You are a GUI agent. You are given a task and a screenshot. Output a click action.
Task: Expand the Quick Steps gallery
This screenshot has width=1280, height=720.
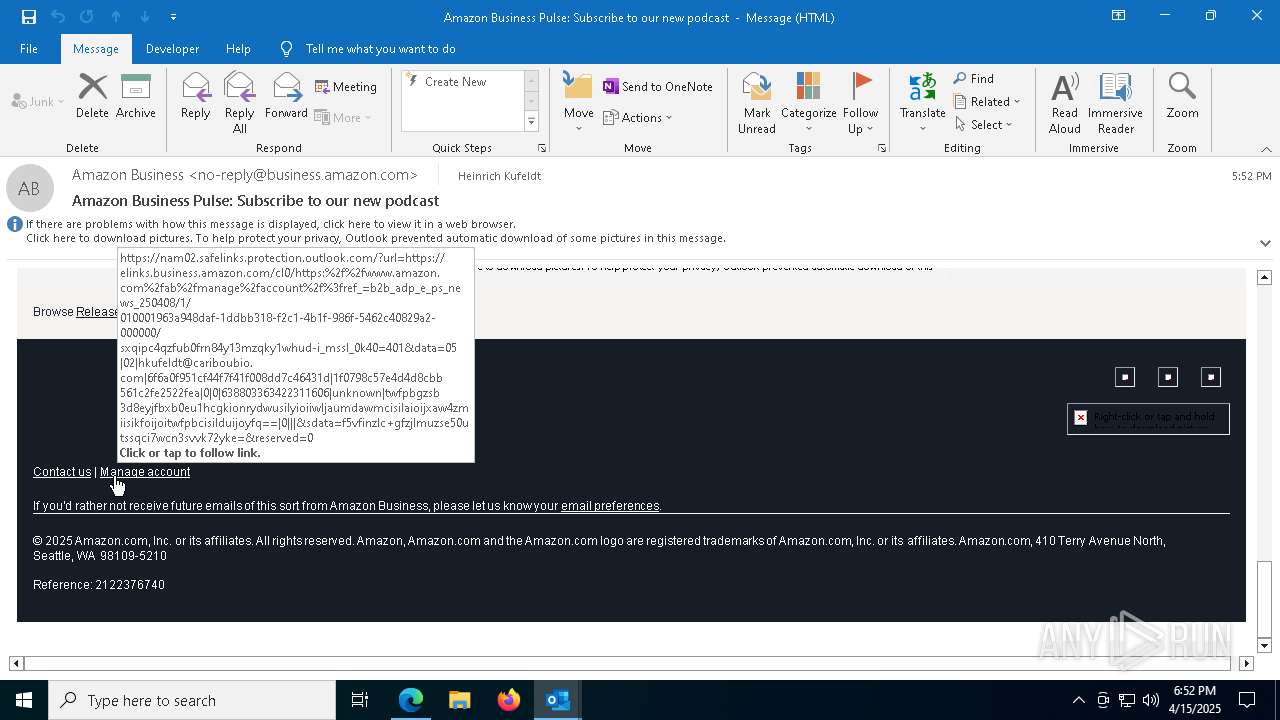tap(531, 122)
